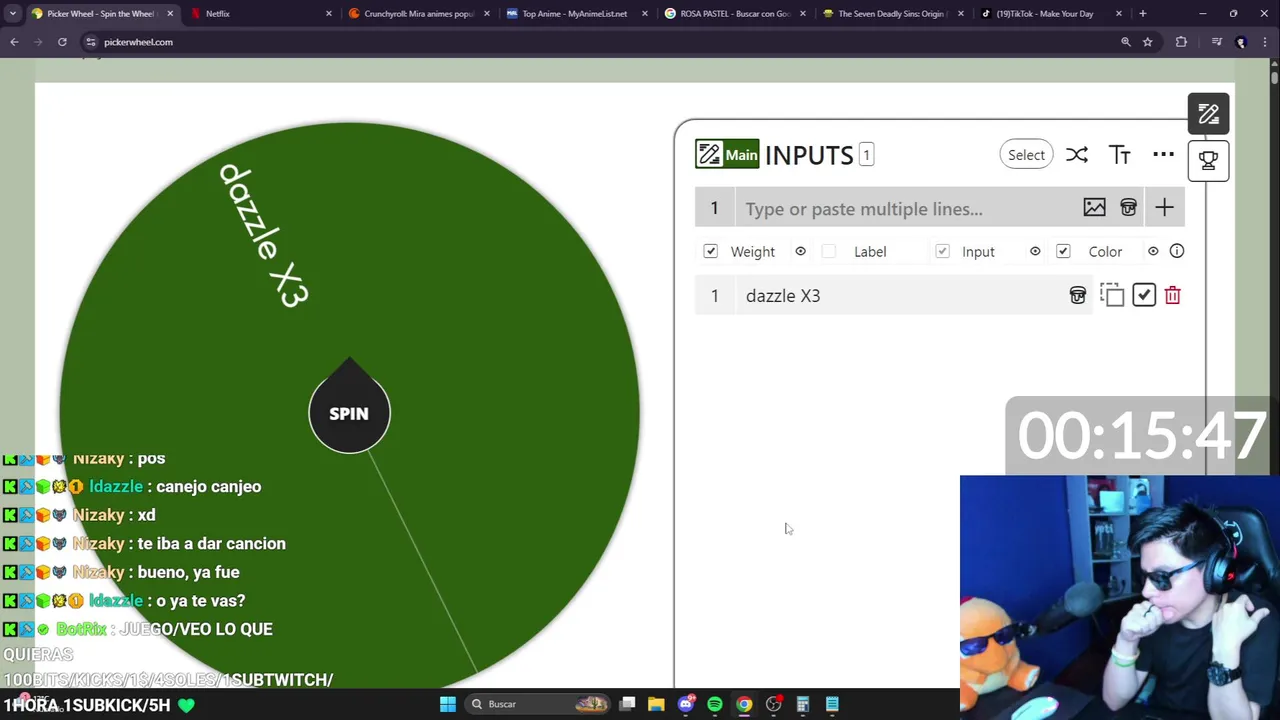The height and width of the screenshot is (720, 1280).
Task: Select the 'dazzle X3' input text
Action: [783, 296]
